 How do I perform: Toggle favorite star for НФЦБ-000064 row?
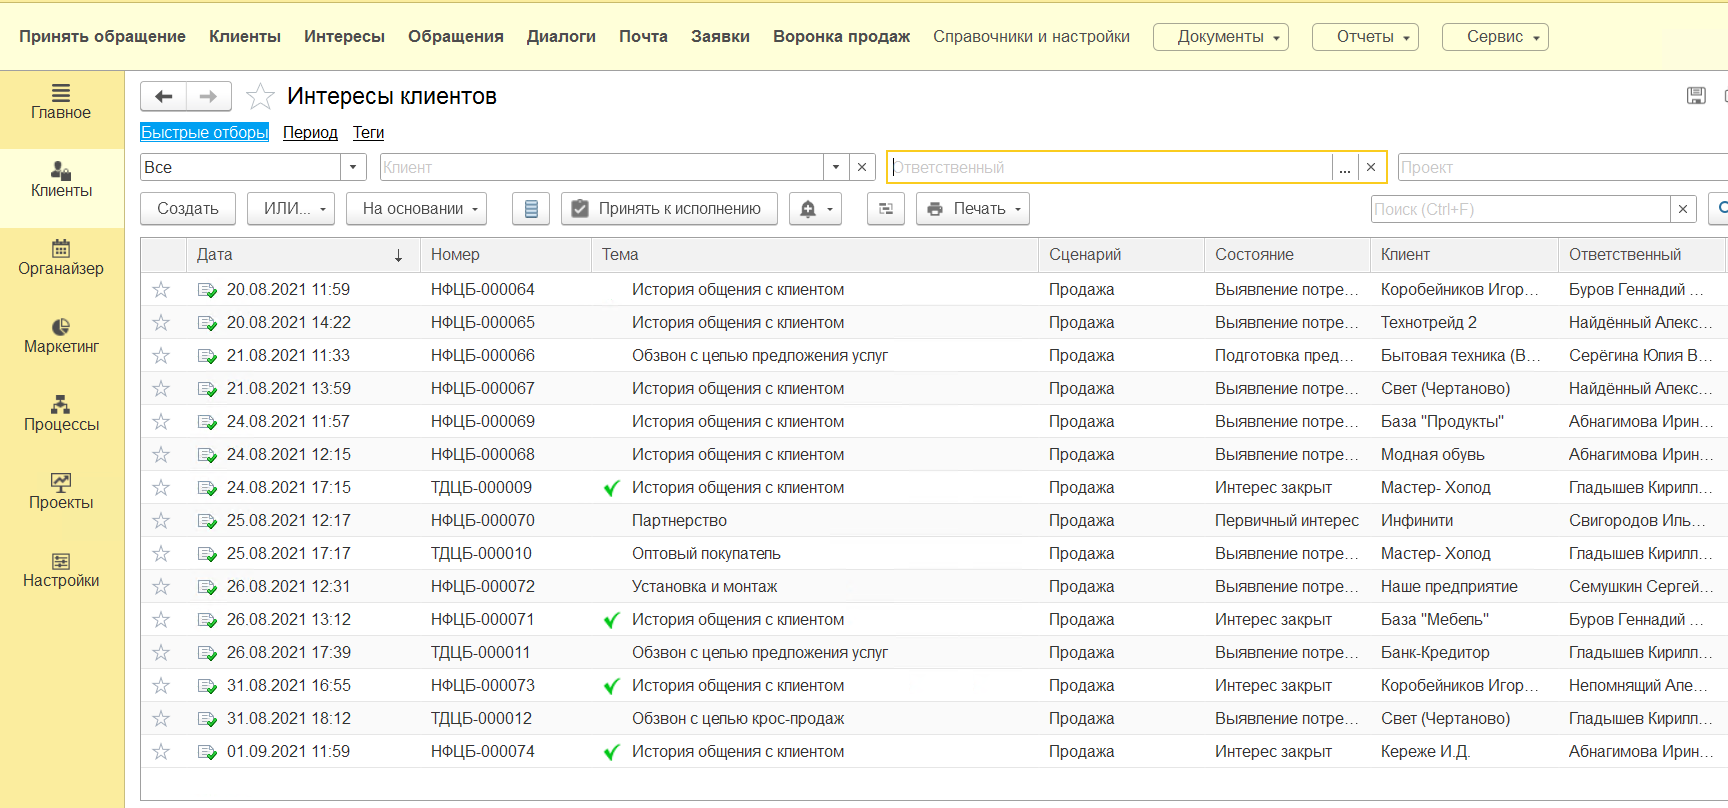(161, 290)
